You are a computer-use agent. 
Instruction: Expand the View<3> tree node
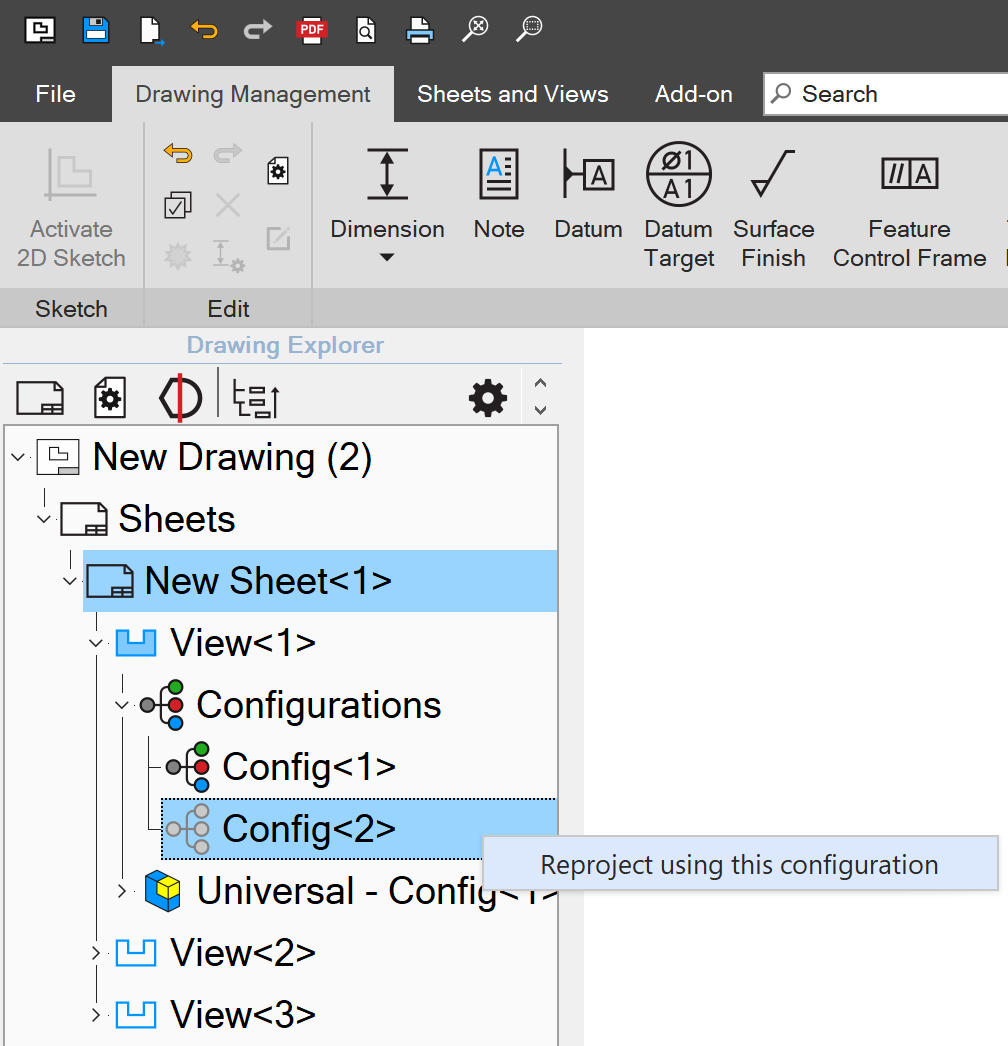[96, 1015]
